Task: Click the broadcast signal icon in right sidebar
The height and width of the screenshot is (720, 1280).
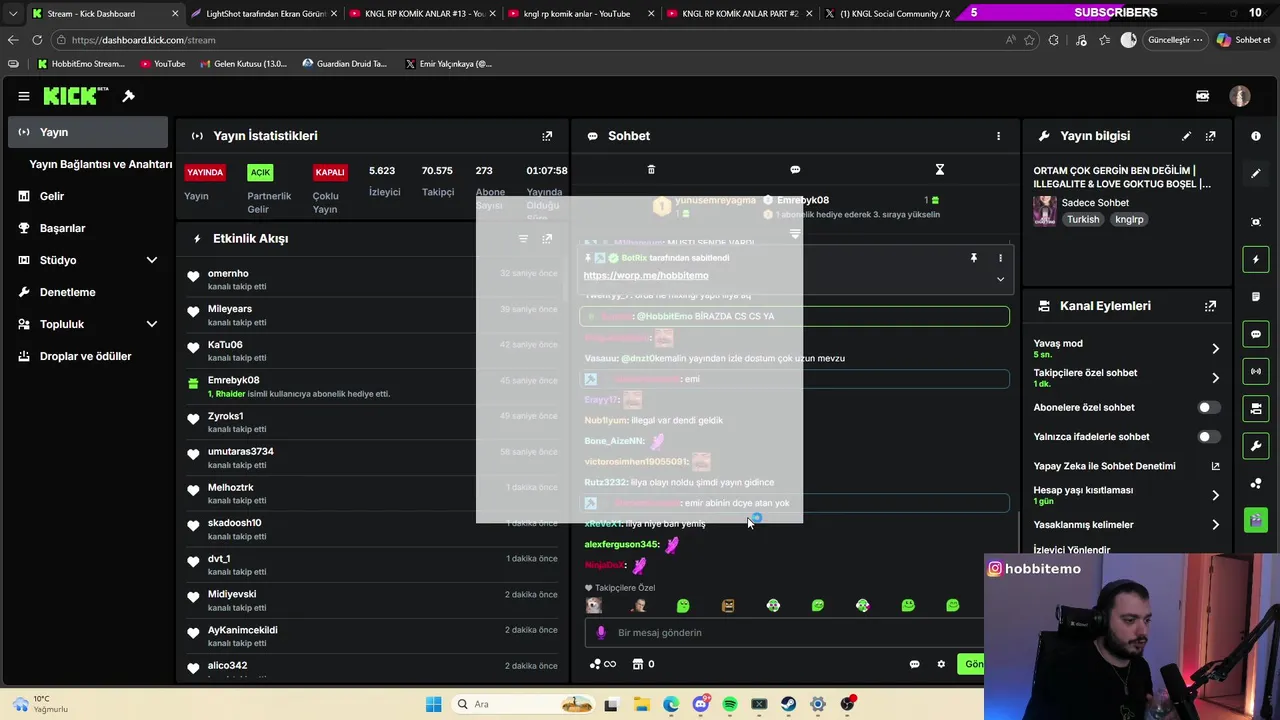Action: tap(1256, 371)
